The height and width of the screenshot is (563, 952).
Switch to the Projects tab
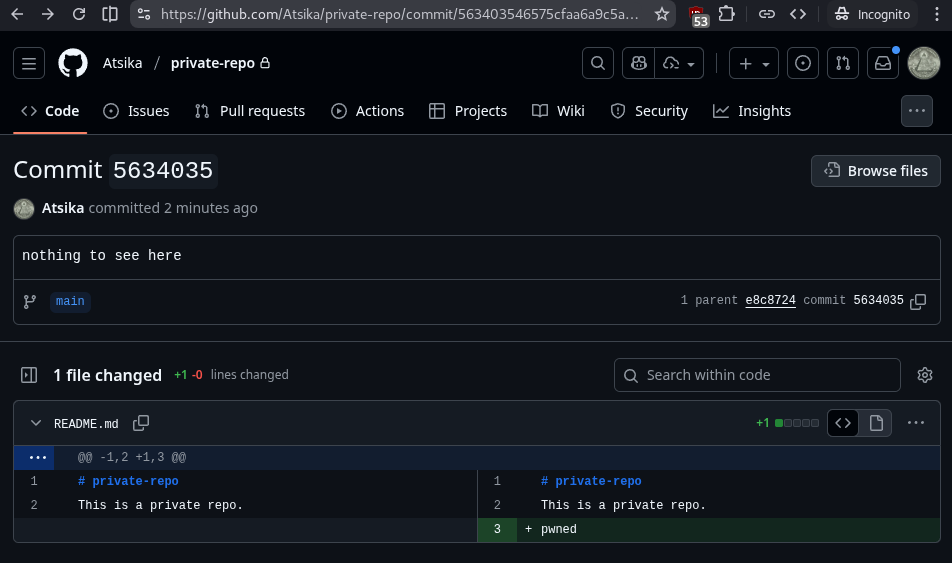(x=468, y=111)
